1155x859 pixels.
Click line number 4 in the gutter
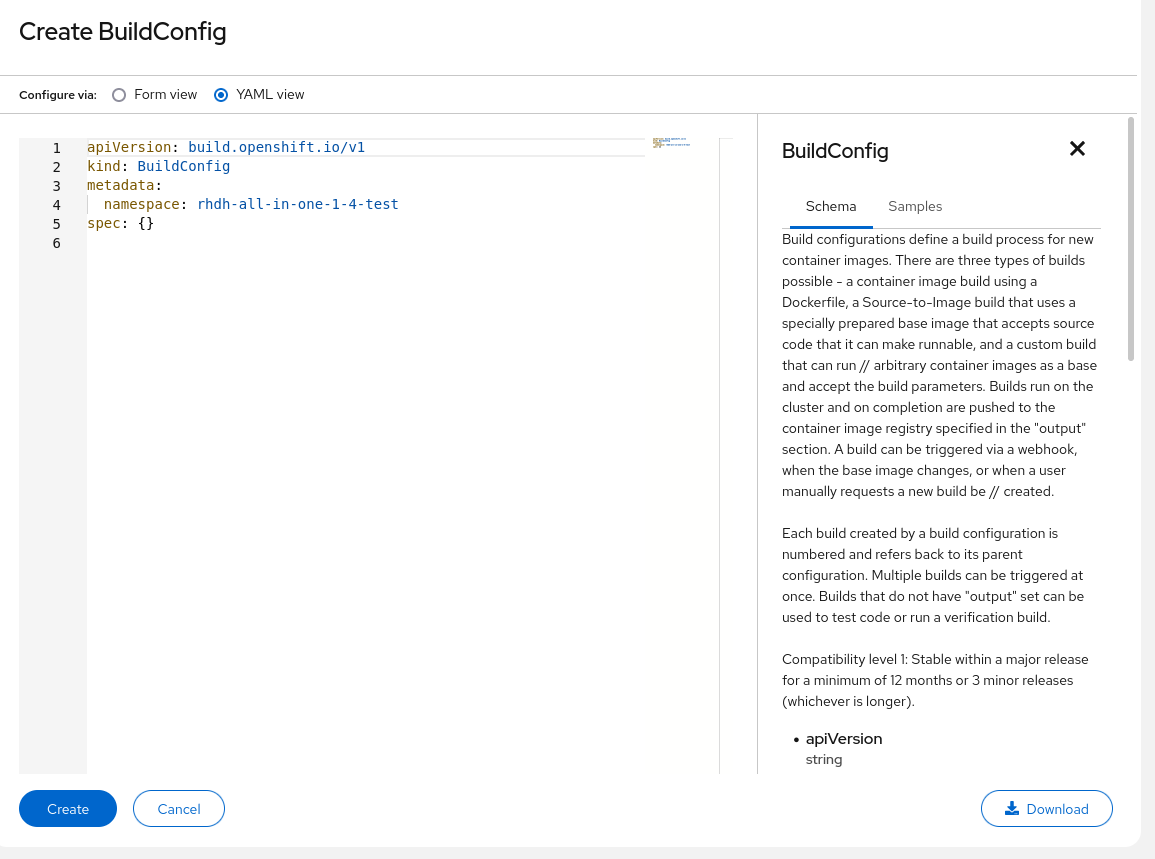pyautogui.click(x=56, y=205)
